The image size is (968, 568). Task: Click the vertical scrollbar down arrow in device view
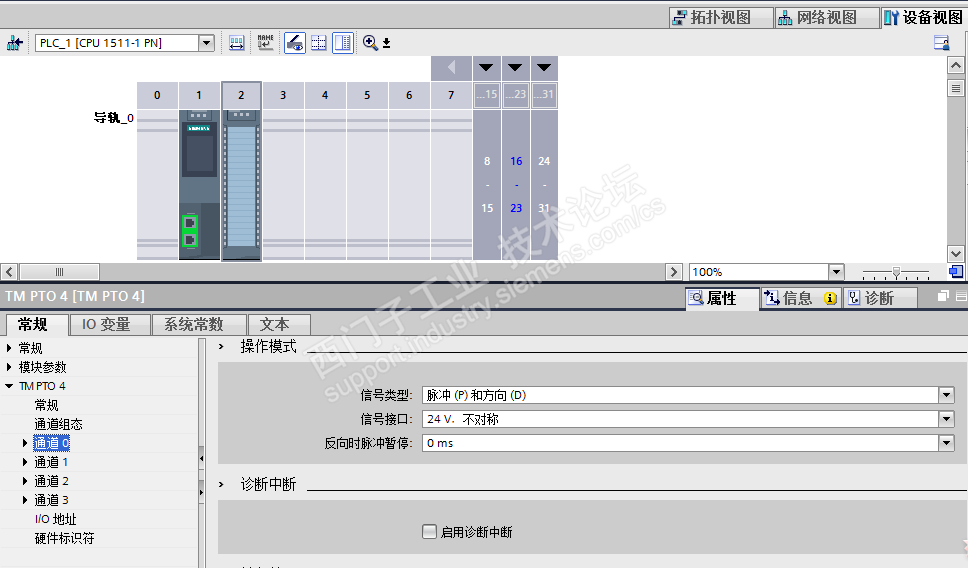(x=956, y=254)
